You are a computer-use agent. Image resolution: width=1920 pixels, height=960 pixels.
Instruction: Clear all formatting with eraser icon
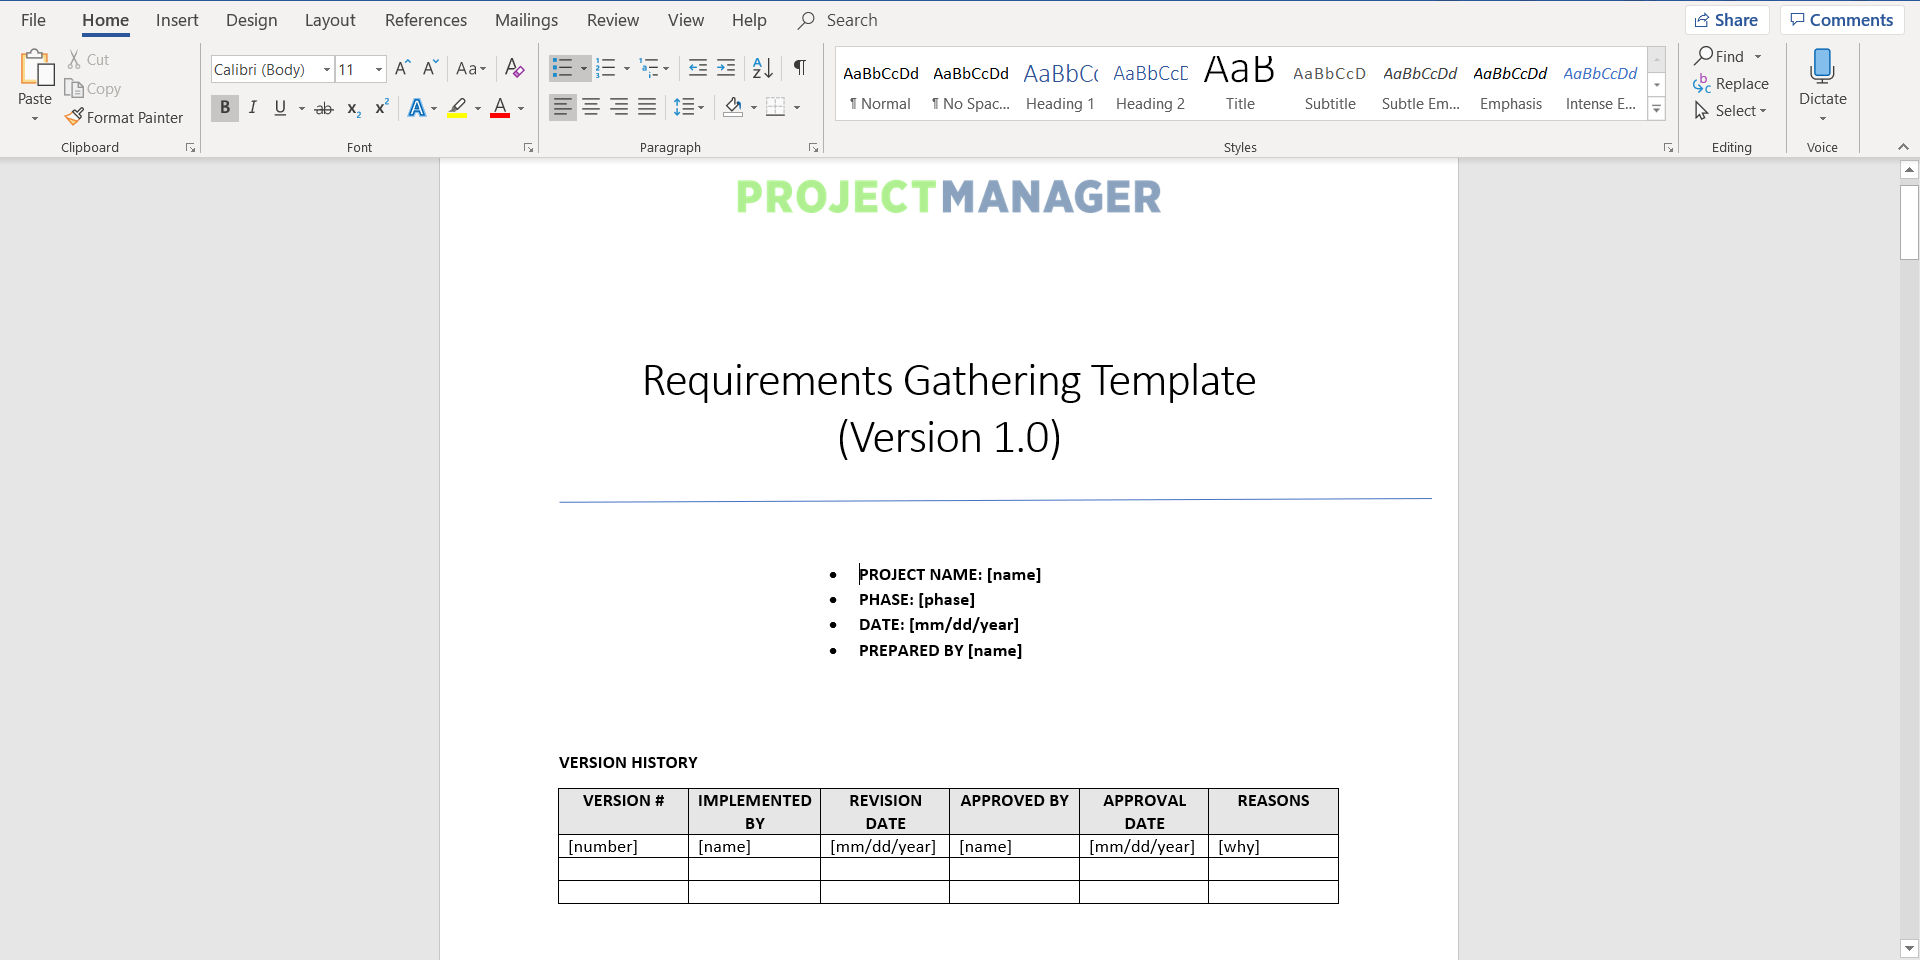pos(515,68)
